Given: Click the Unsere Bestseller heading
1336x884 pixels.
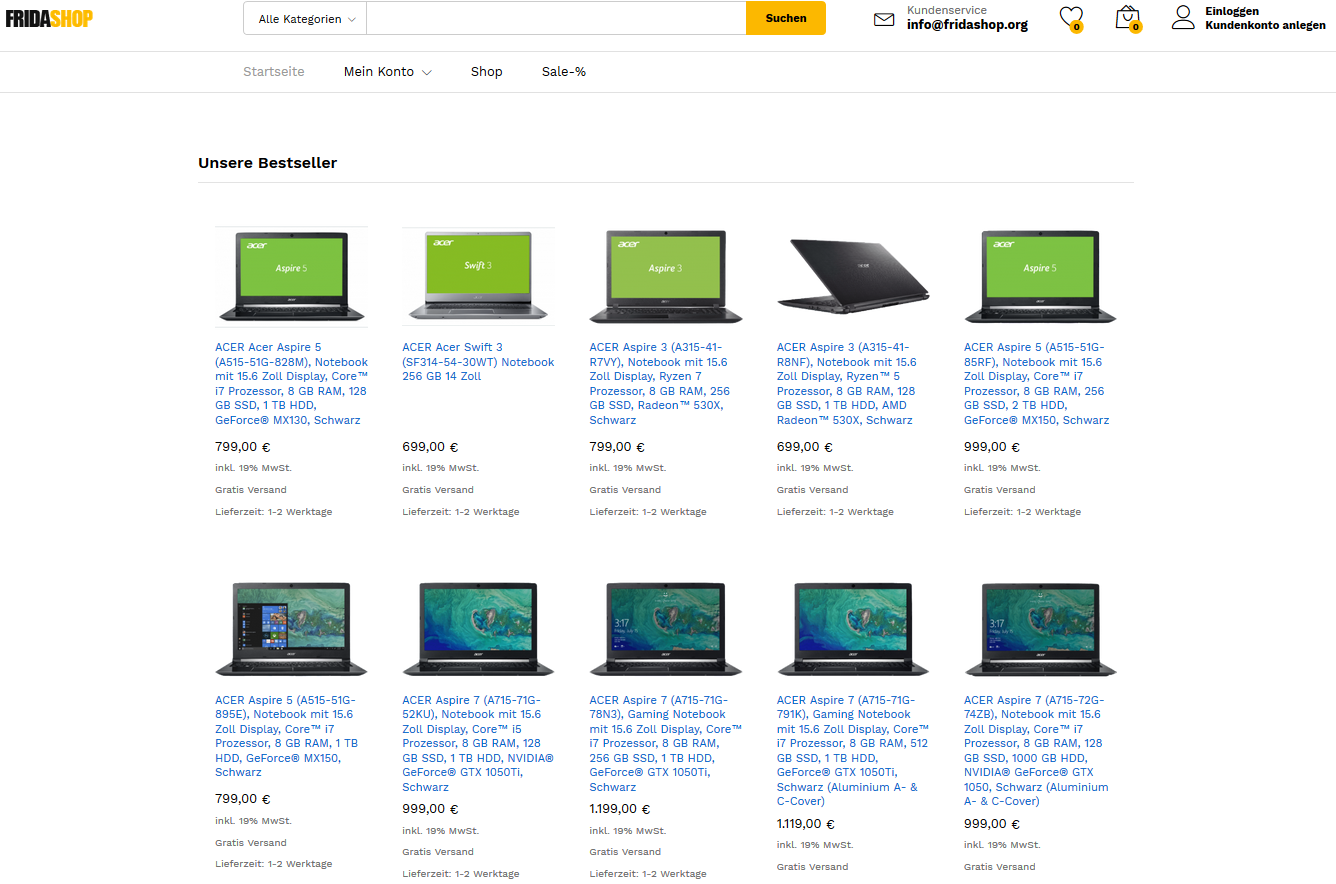Looking at the screenshot, I should [x=267, y=163].
